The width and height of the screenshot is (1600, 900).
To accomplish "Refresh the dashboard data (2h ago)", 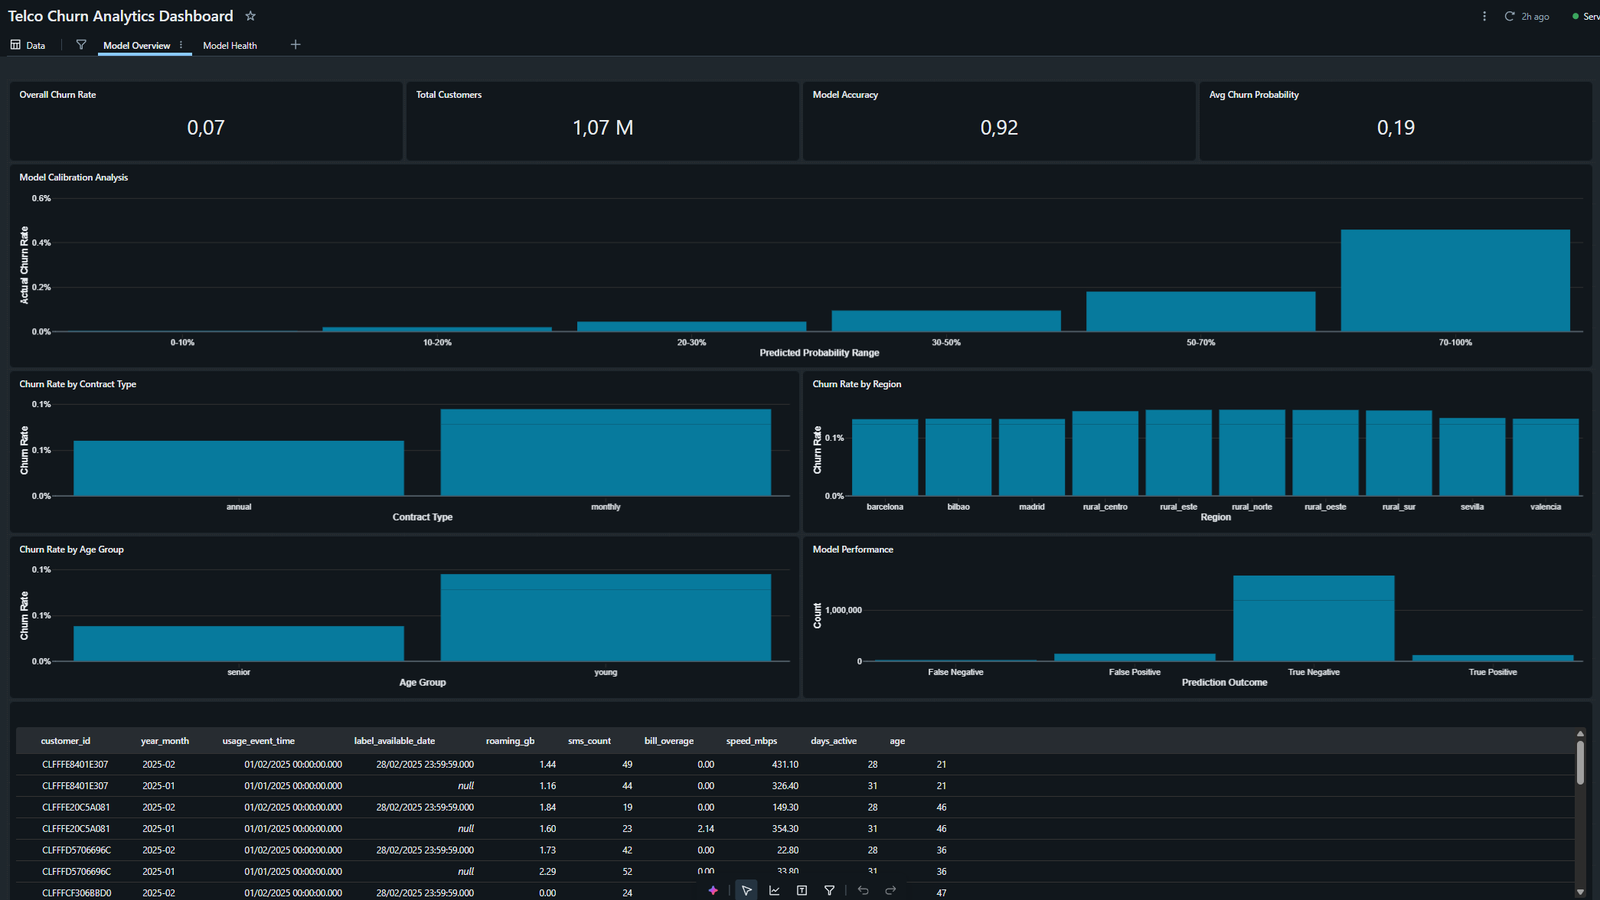I will pos(1509,16).
